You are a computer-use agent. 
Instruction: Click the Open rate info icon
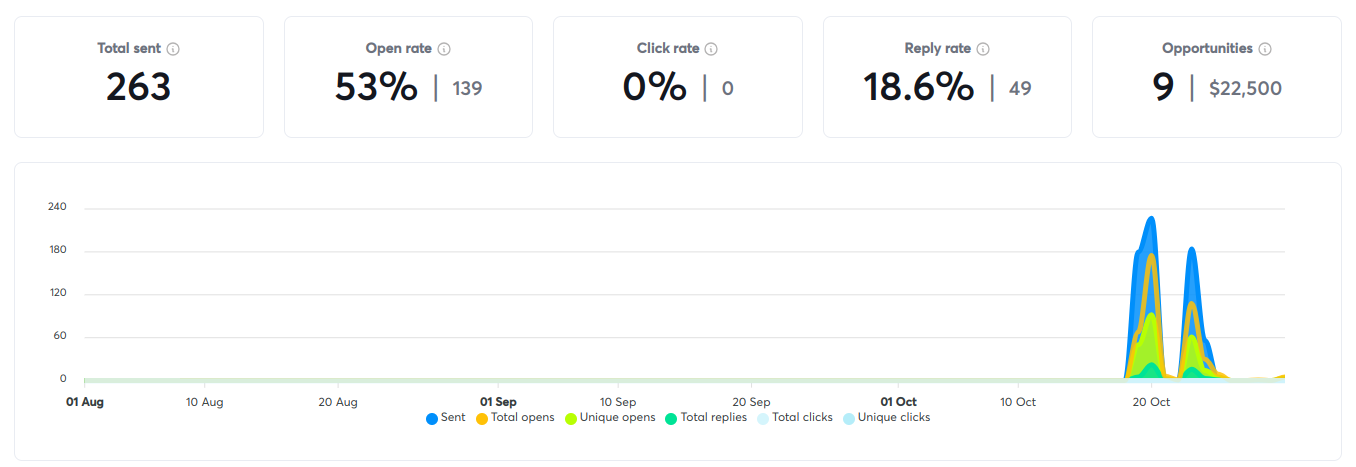[444, 49]
